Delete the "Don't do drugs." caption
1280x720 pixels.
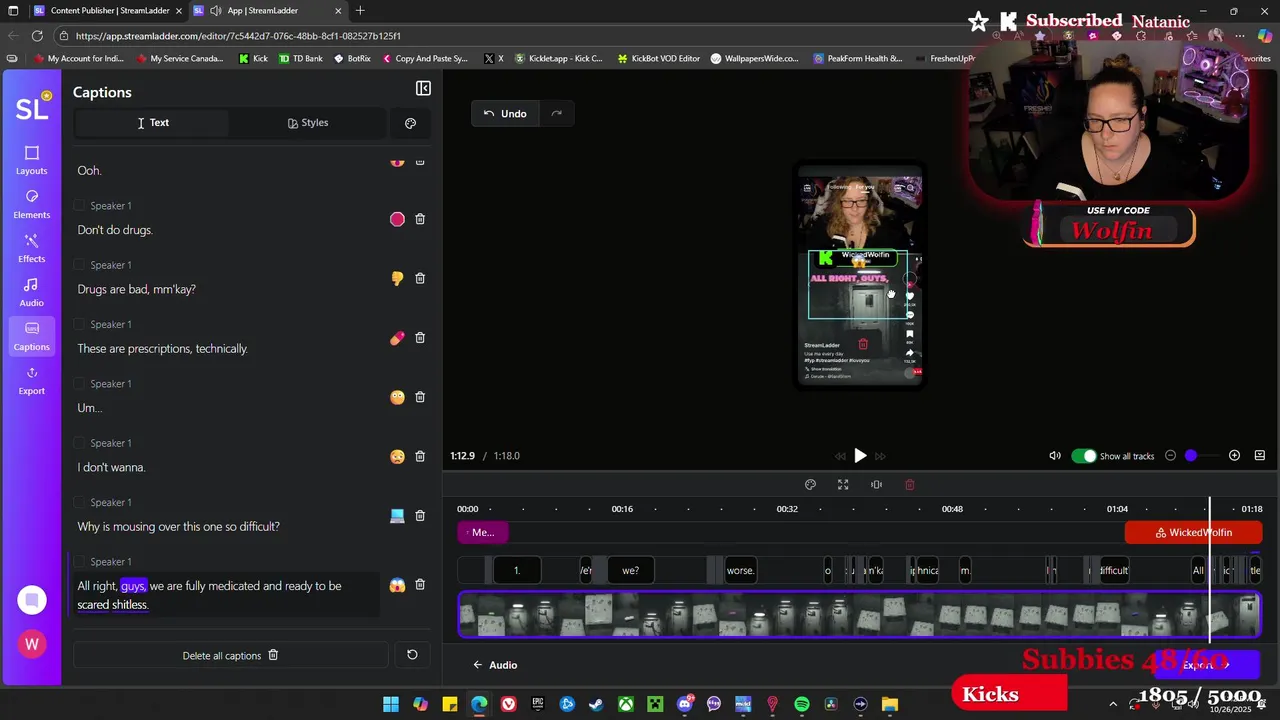(x=420, y=219)
